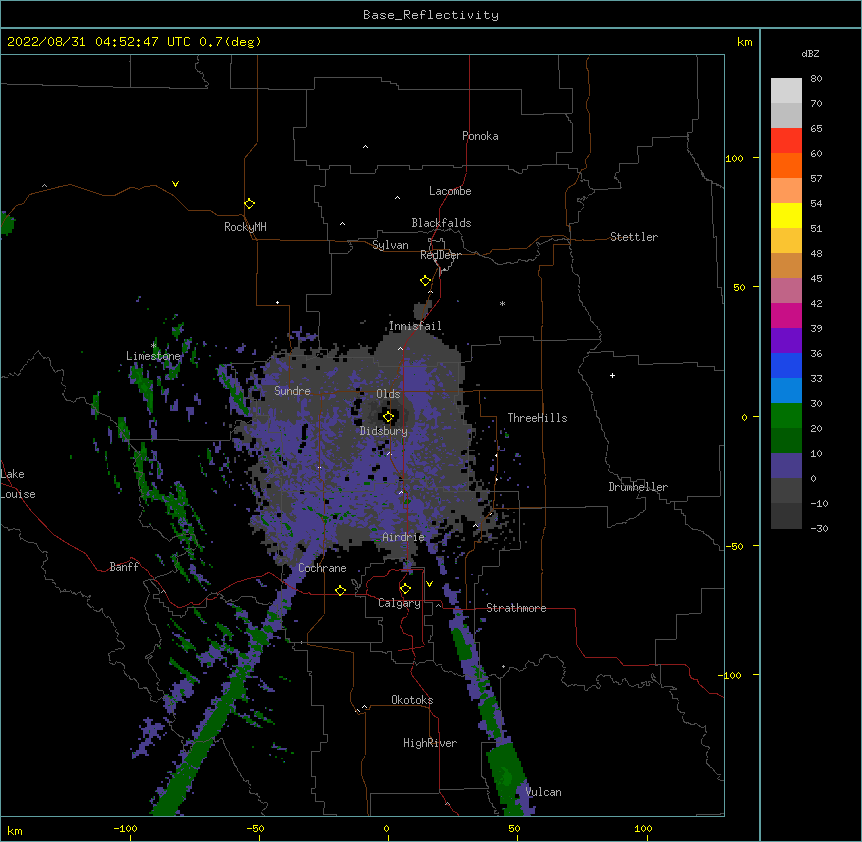Pick the yellow 51–54 dBZ legend swatch
This screenshot has width=862, height=842.
(786, 215)
